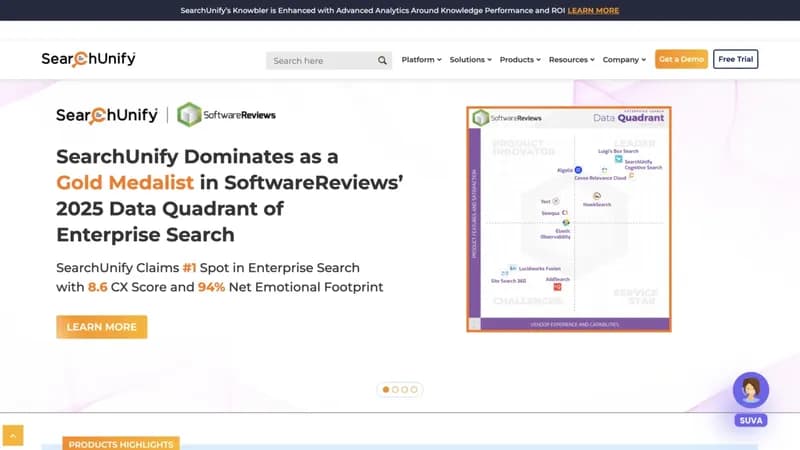Click the '94%' Net Emotional Footprint value
Screen dimensions: 800x450
pos(211,287)
